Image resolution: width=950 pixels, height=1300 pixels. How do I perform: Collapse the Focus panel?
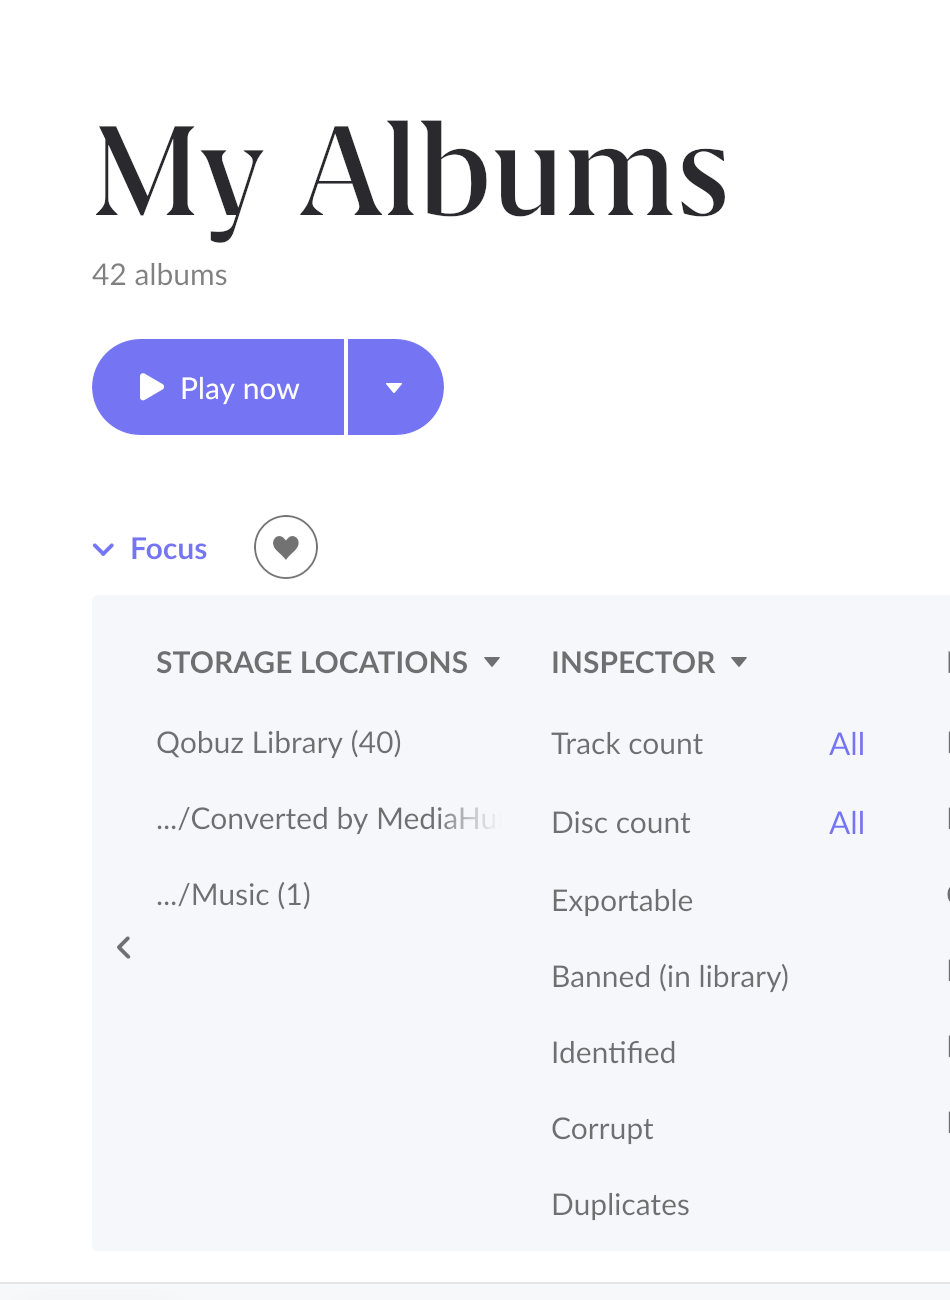150,549
